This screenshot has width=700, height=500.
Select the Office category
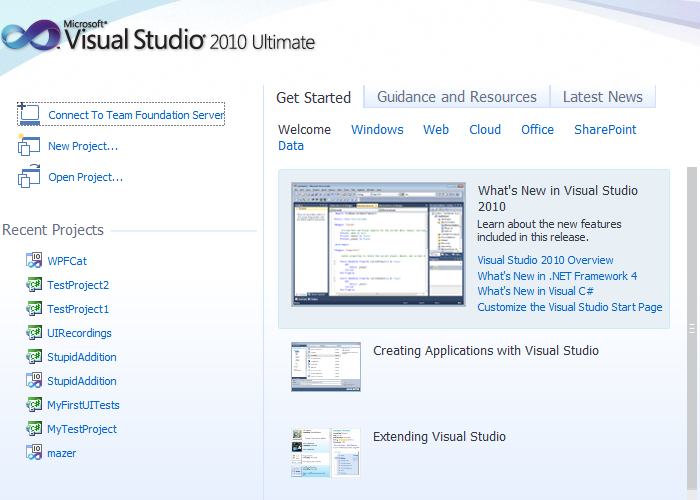pos(538,129)
